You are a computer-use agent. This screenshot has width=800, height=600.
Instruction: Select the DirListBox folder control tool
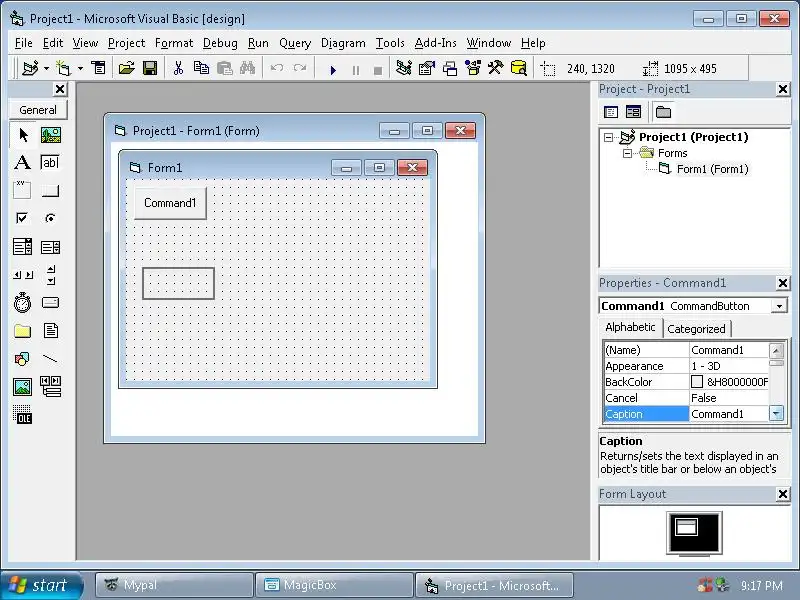pos(22,331)
